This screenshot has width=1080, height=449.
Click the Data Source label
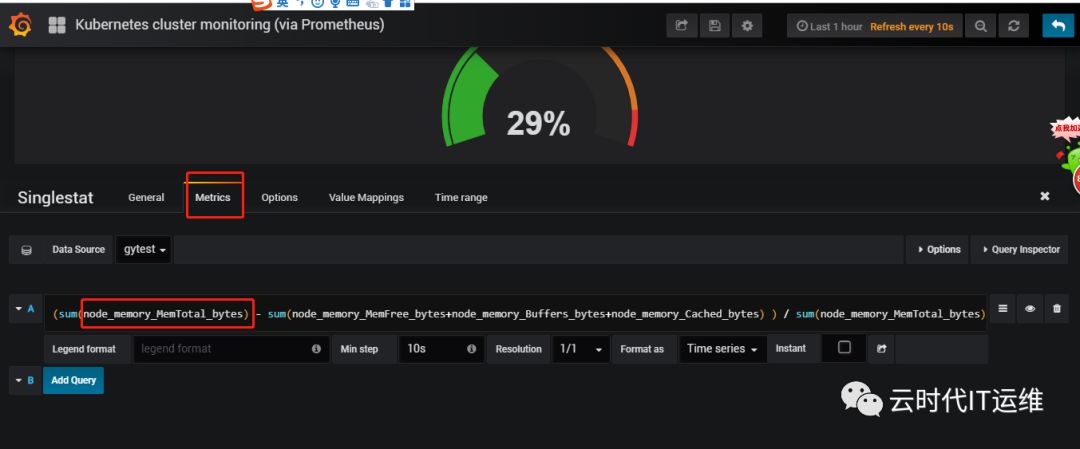(x=79, y=249)
